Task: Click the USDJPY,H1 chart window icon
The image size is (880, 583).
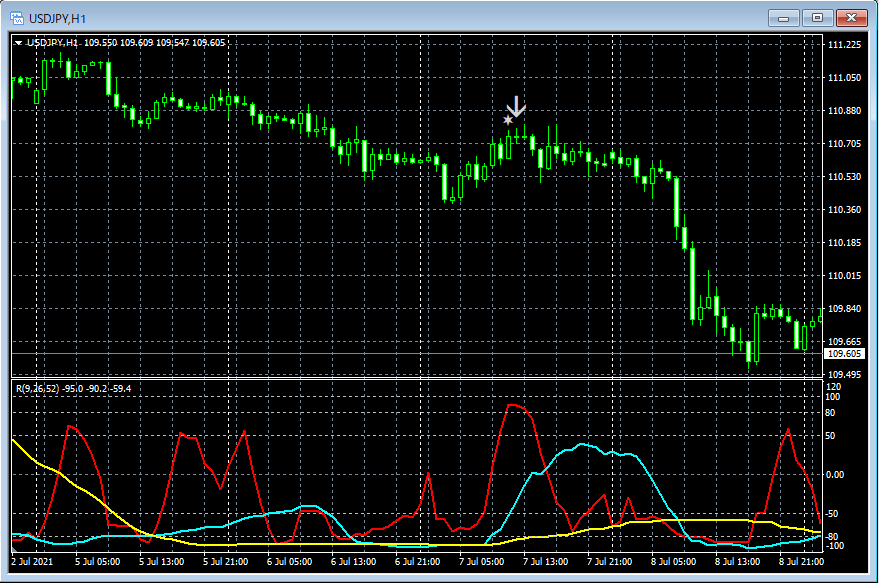Action: (17, 19)
